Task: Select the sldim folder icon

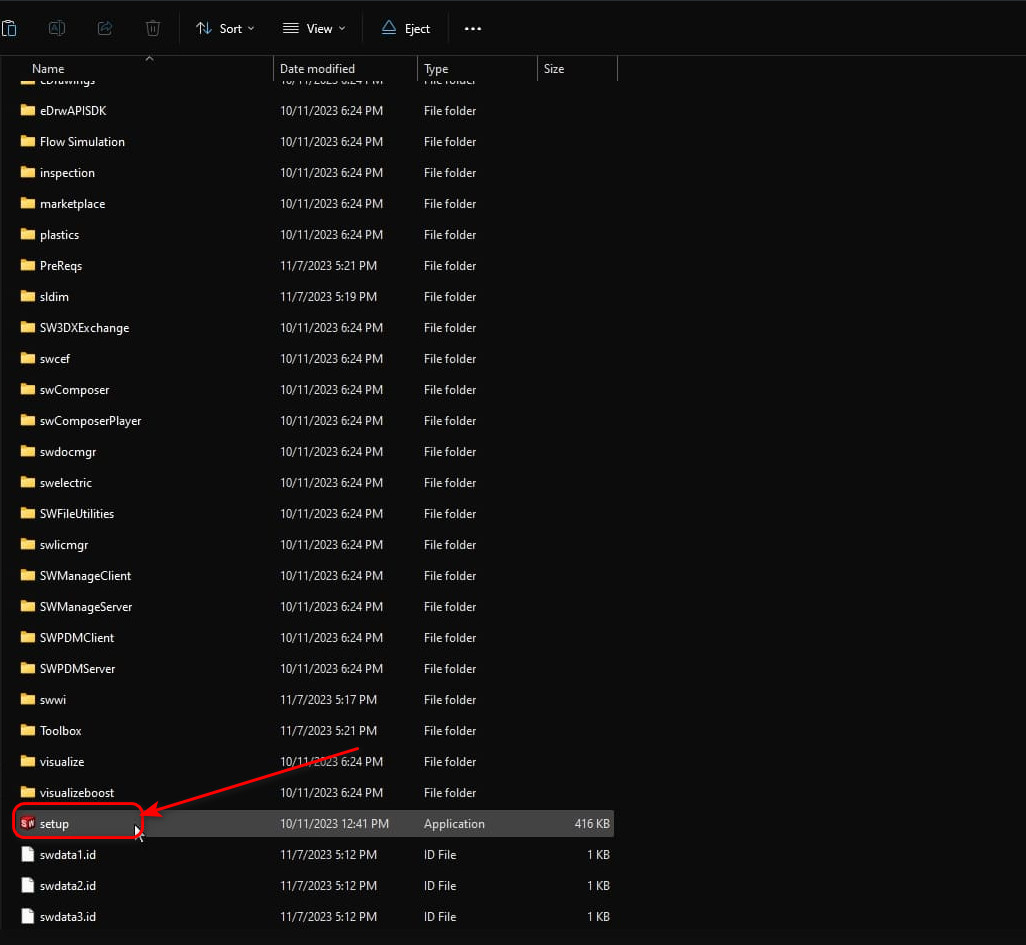Action: pos(27,296)
